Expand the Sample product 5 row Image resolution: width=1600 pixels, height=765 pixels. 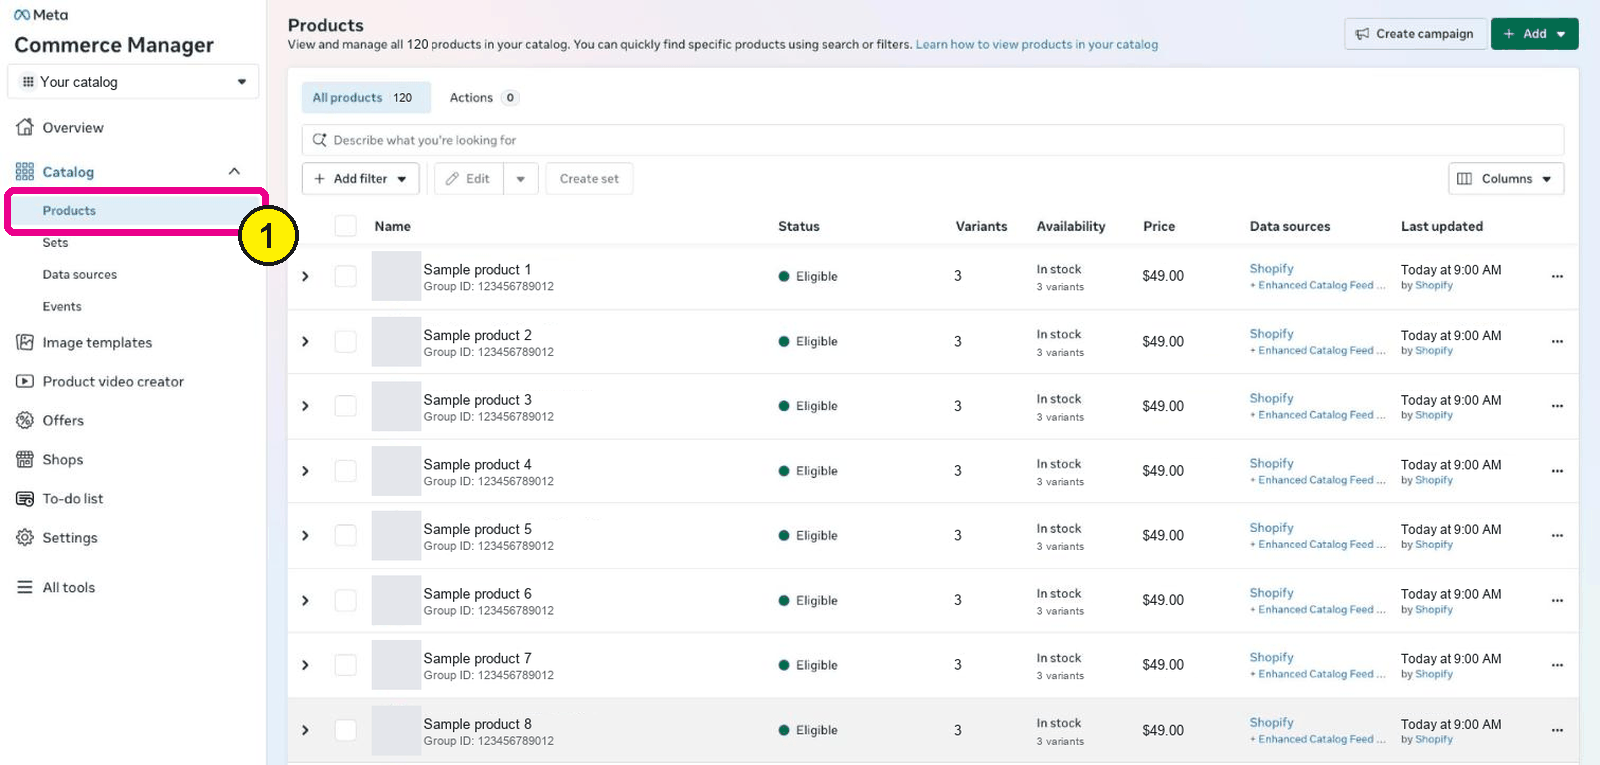[x=305, y=535]
